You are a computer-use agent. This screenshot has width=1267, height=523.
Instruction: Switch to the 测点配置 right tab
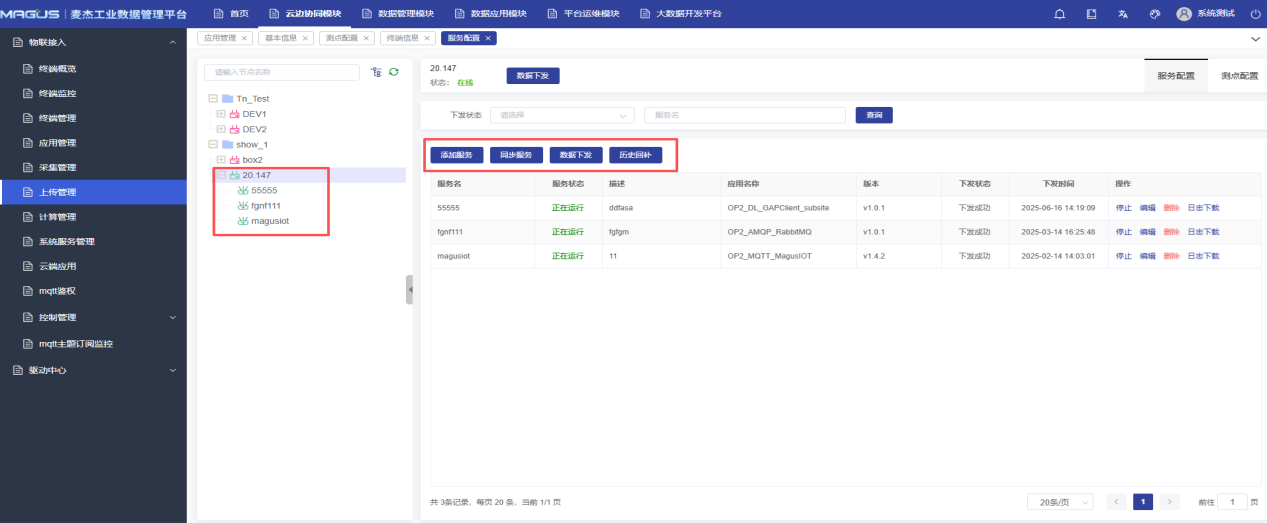pyautogui.click(x=1239, y=76)
